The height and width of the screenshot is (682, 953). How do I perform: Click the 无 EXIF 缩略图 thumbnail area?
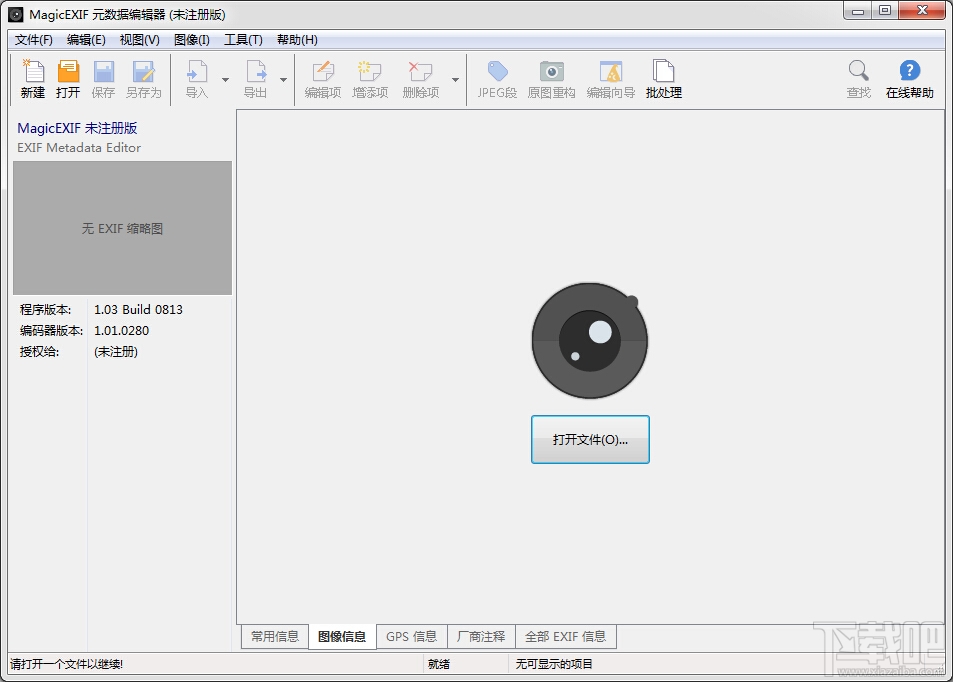(122, 228)
